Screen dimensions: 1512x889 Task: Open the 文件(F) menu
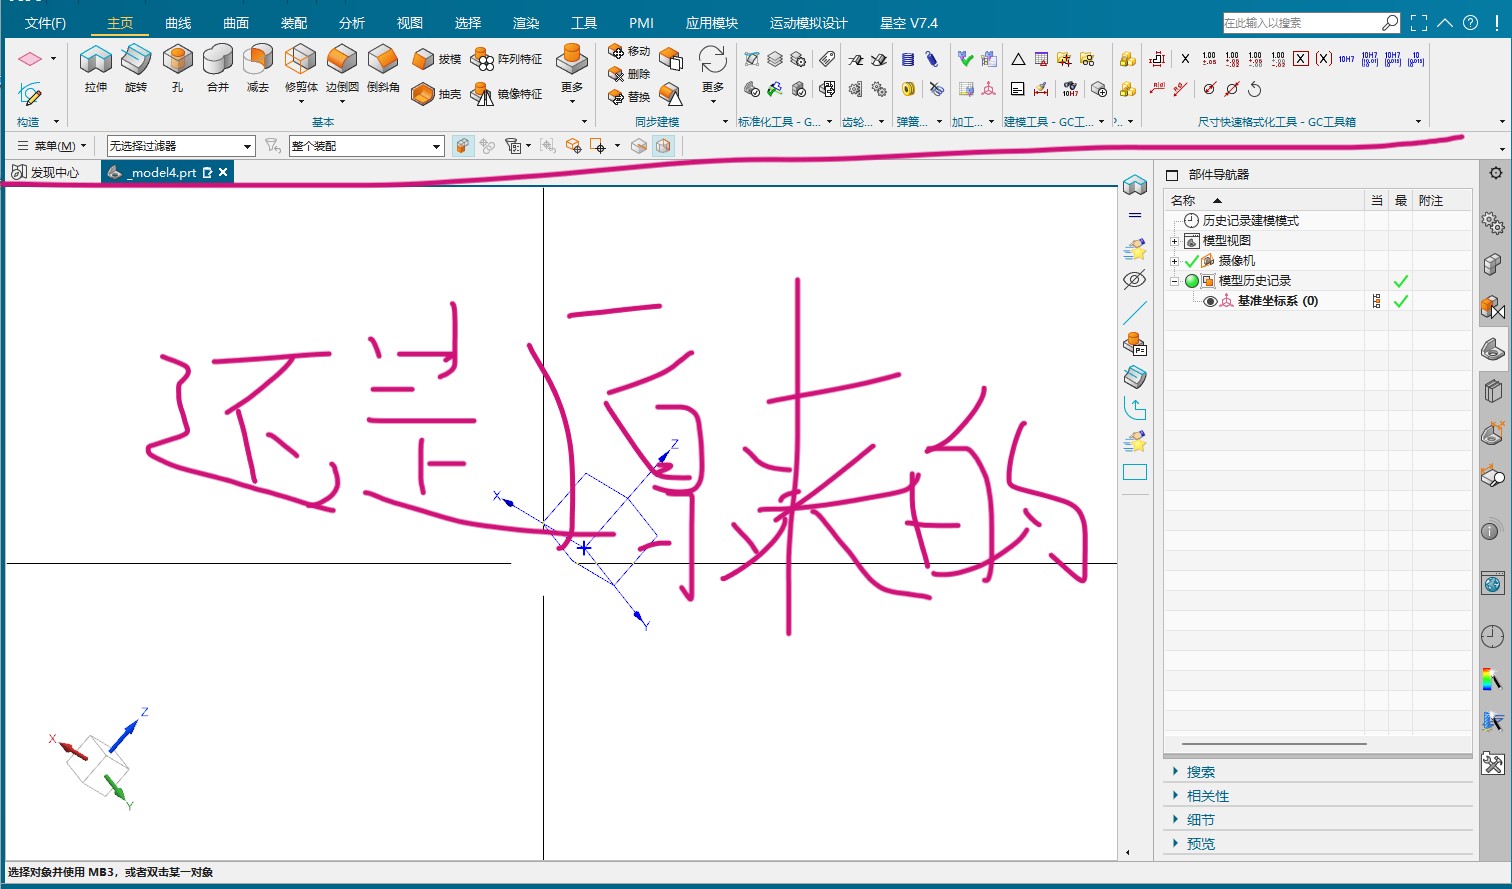(x=45, y=23)
